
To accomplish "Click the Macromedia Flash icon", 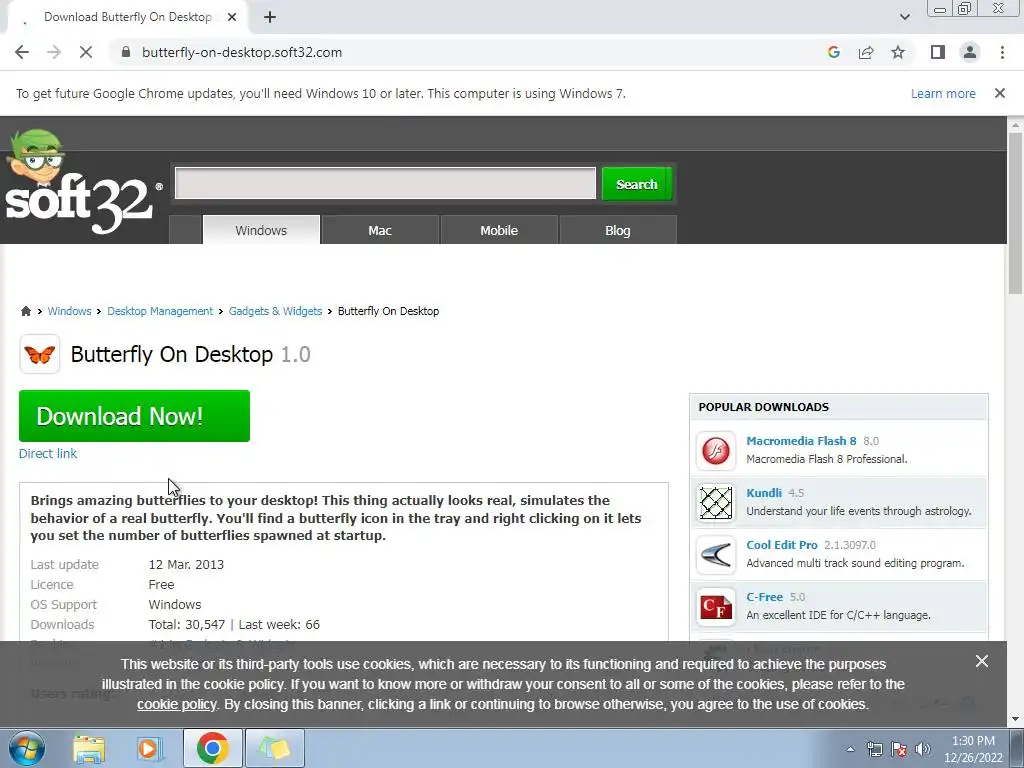I will pos(716,451).
